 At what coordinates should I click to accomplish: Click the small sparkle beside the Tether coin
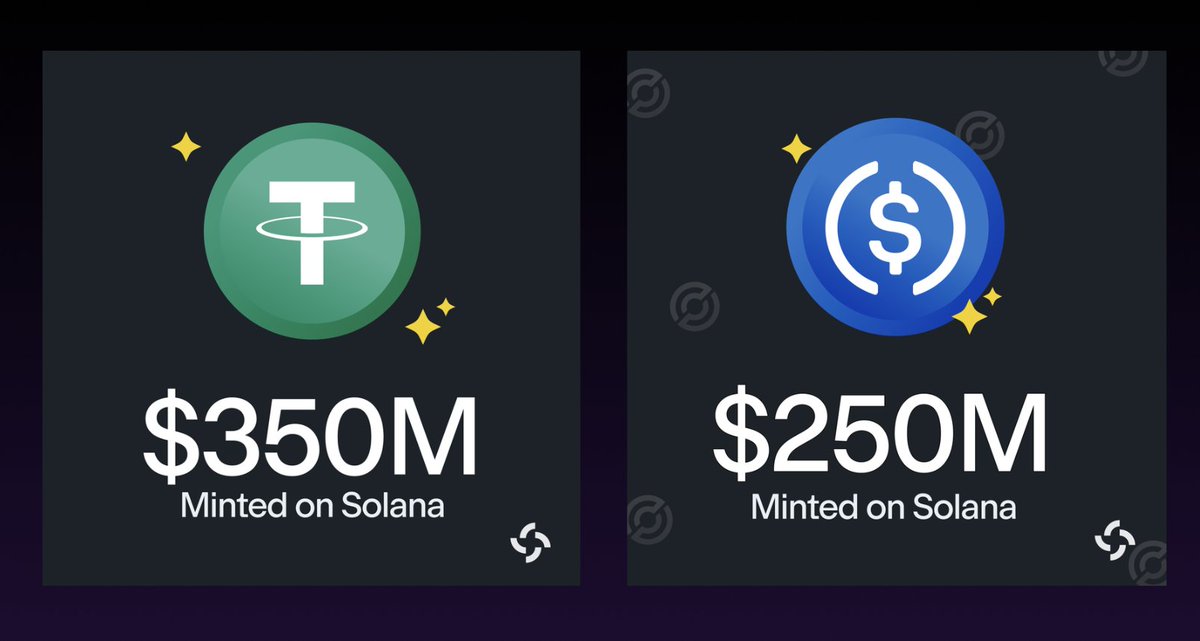445,307
